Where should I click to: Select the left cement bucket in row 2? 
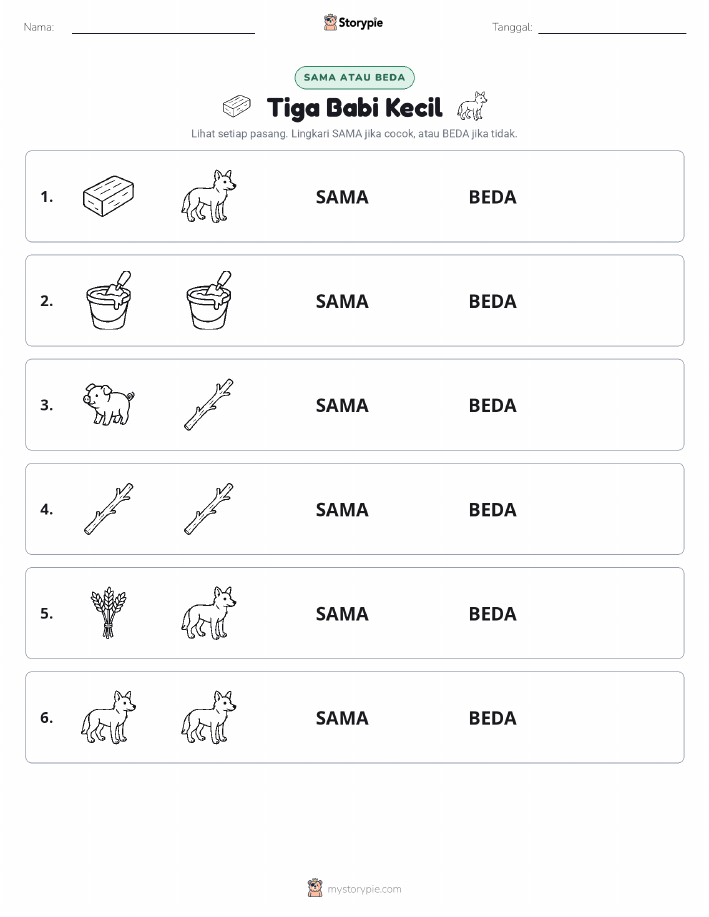(x=109, y=301)
